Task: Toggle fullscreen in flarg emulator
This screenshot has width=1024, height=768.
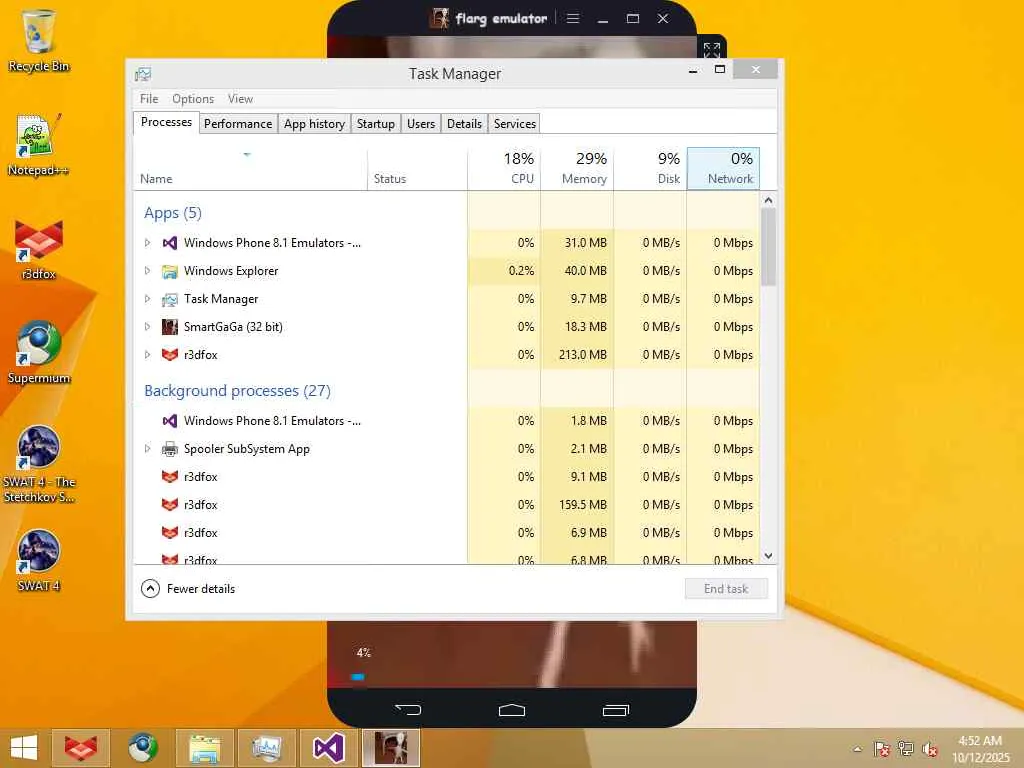Action: click(x=712, y=50)
